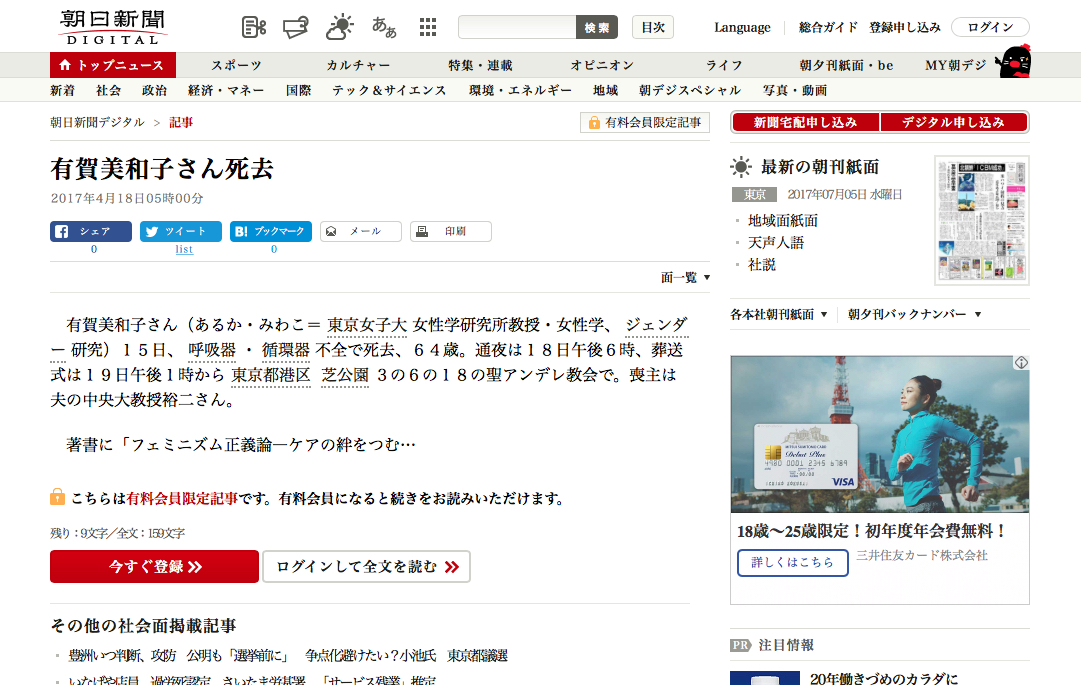Open the grid apps menu icon
The image size is (1081, 685).
pos(428,27)
